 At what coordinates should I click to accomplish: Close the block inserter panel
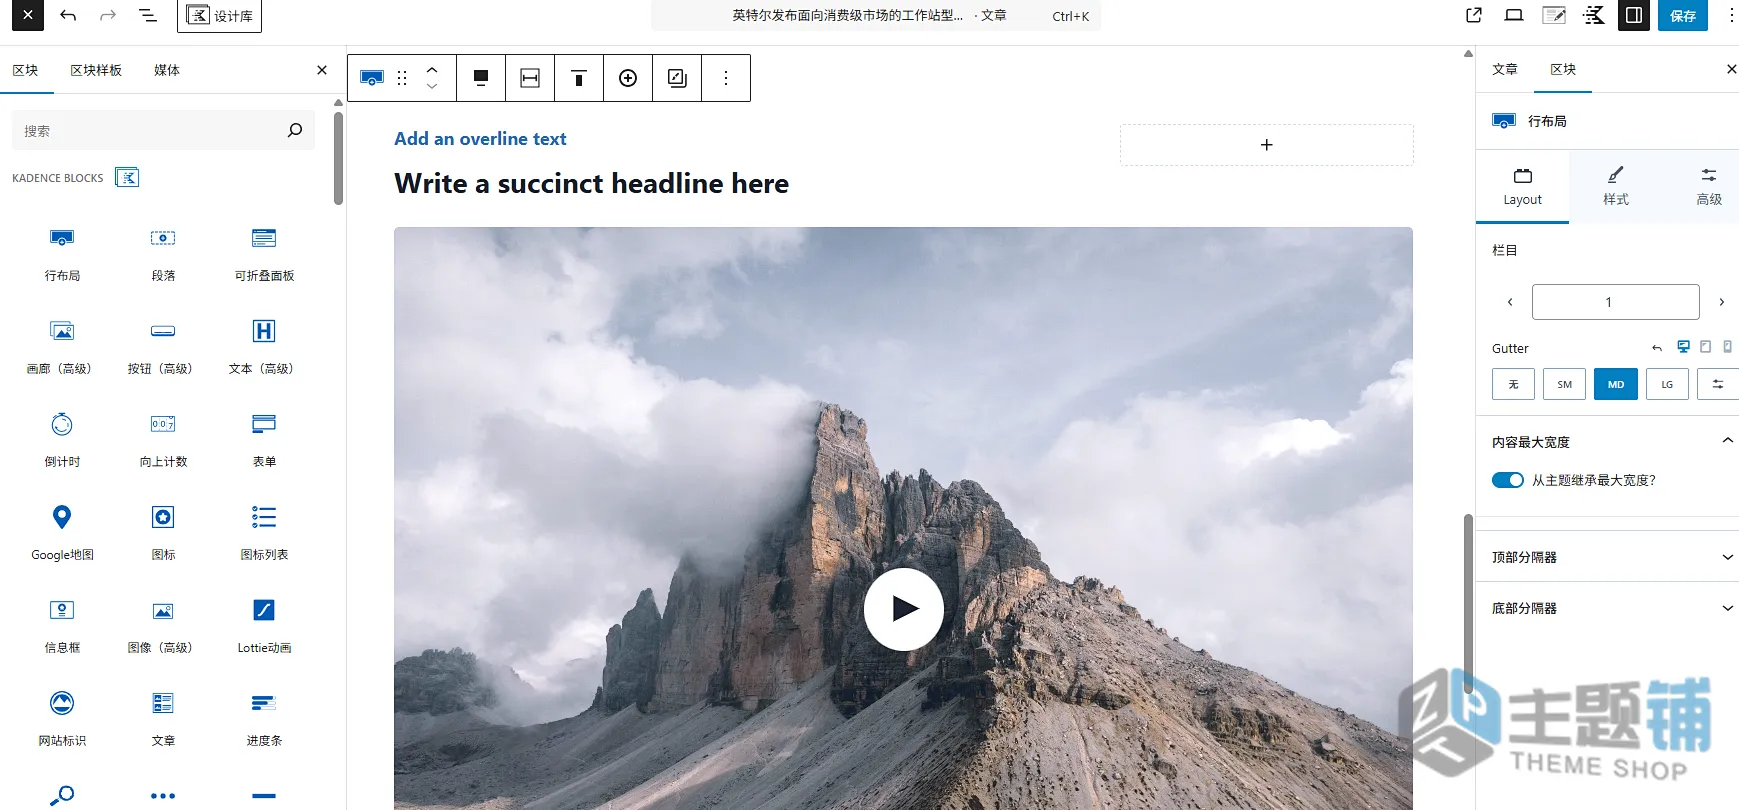point(322,70)
